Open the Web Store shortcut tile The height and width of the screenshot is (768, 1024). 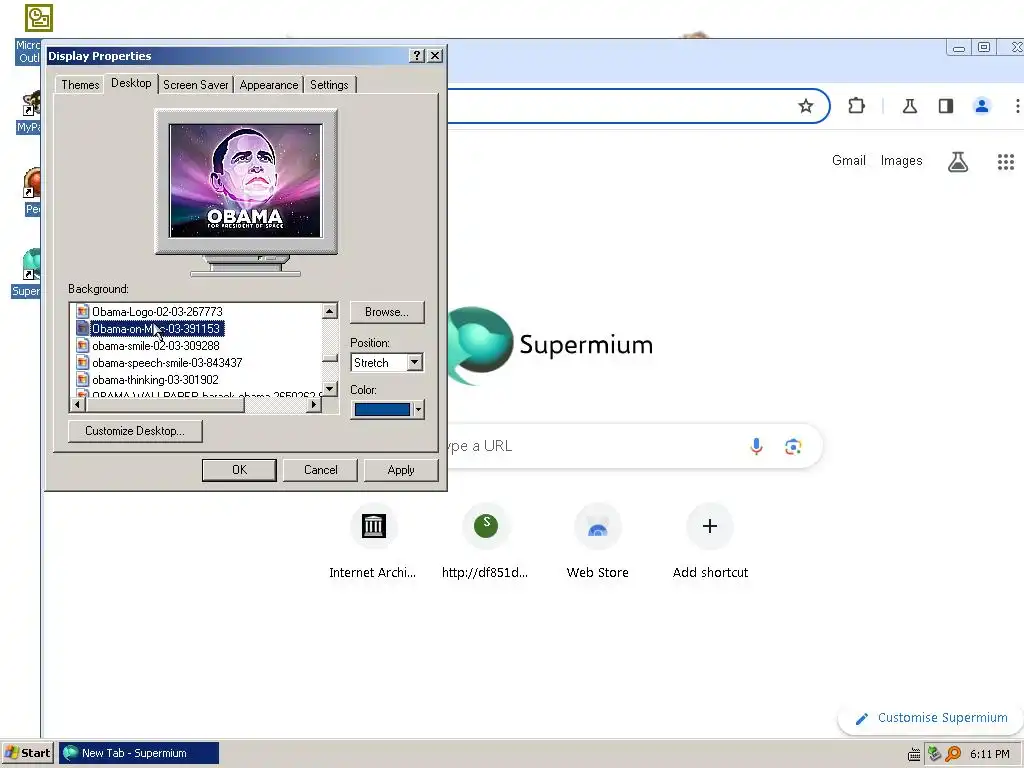tap(598, 526)
